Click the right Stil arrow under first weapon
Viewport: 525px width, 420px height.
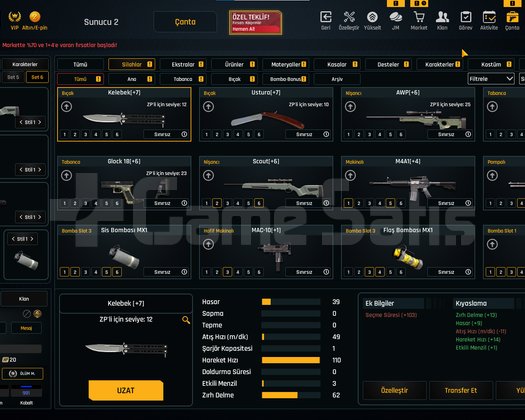[40, 122]
